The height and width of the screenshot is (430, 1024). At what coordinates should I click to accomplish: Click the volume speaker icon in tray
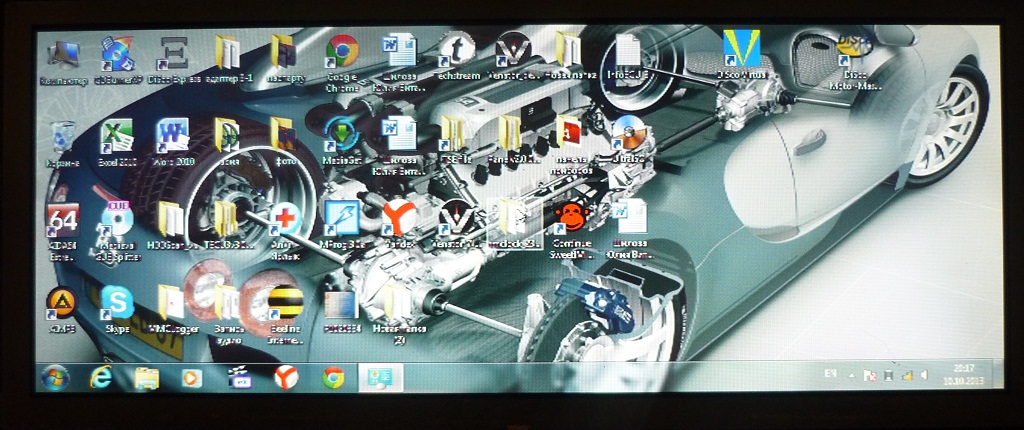[x=924, y=375]
